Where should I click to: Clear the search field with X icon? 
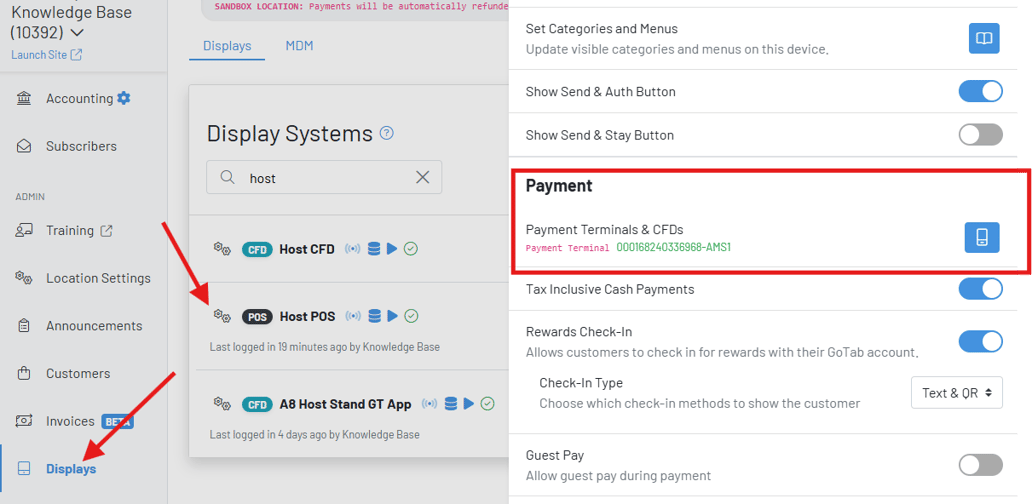tap(422, 178)
